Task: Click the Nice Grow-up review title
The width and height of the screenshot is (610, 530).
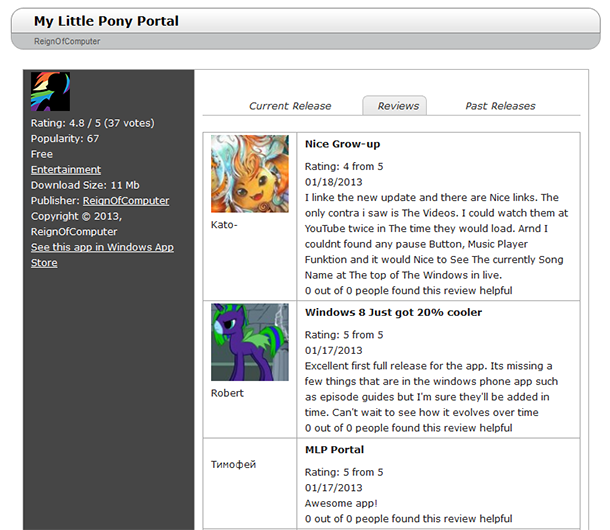Action: pos(342,144)
